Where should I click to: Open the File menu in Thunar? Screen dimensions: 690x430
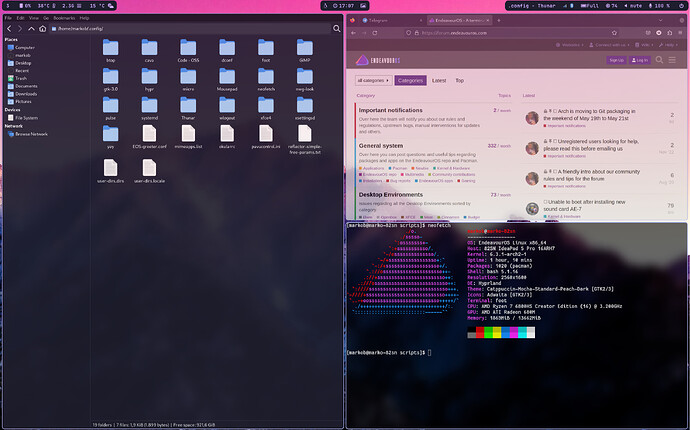(8, 18)
